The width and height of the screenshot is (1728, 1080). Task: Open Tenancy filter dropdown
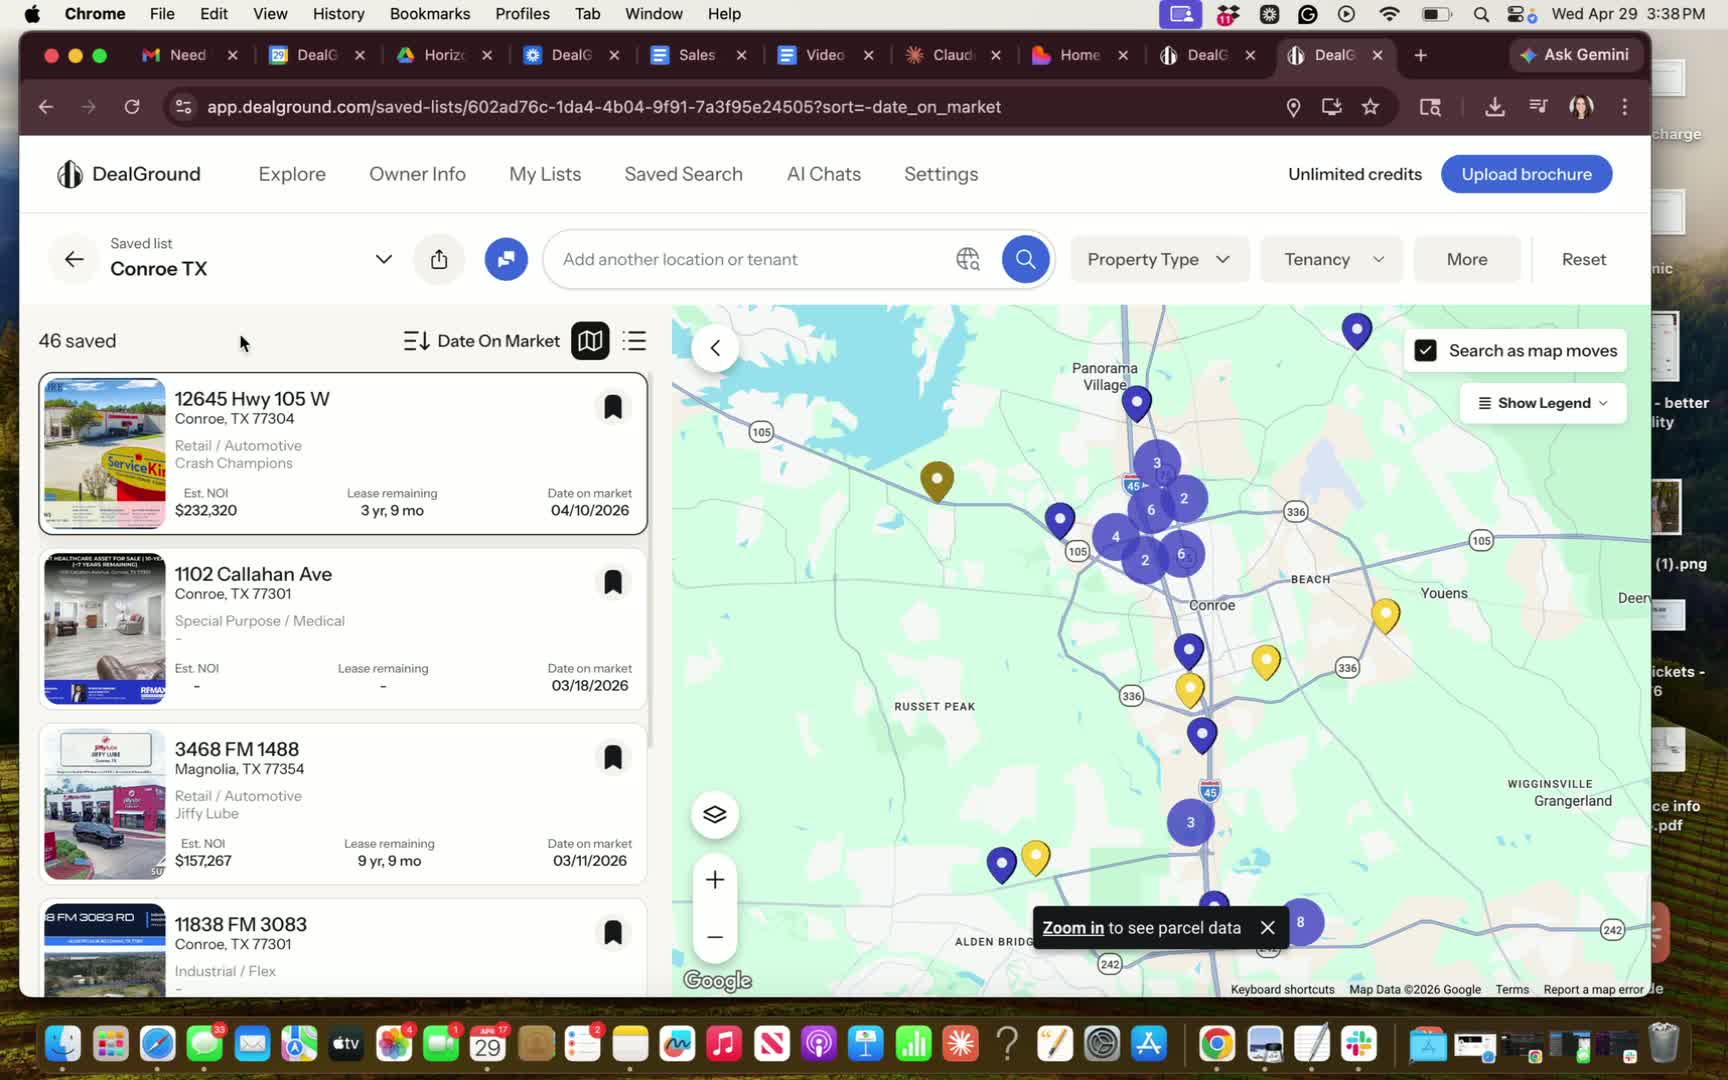[1332, 259]
